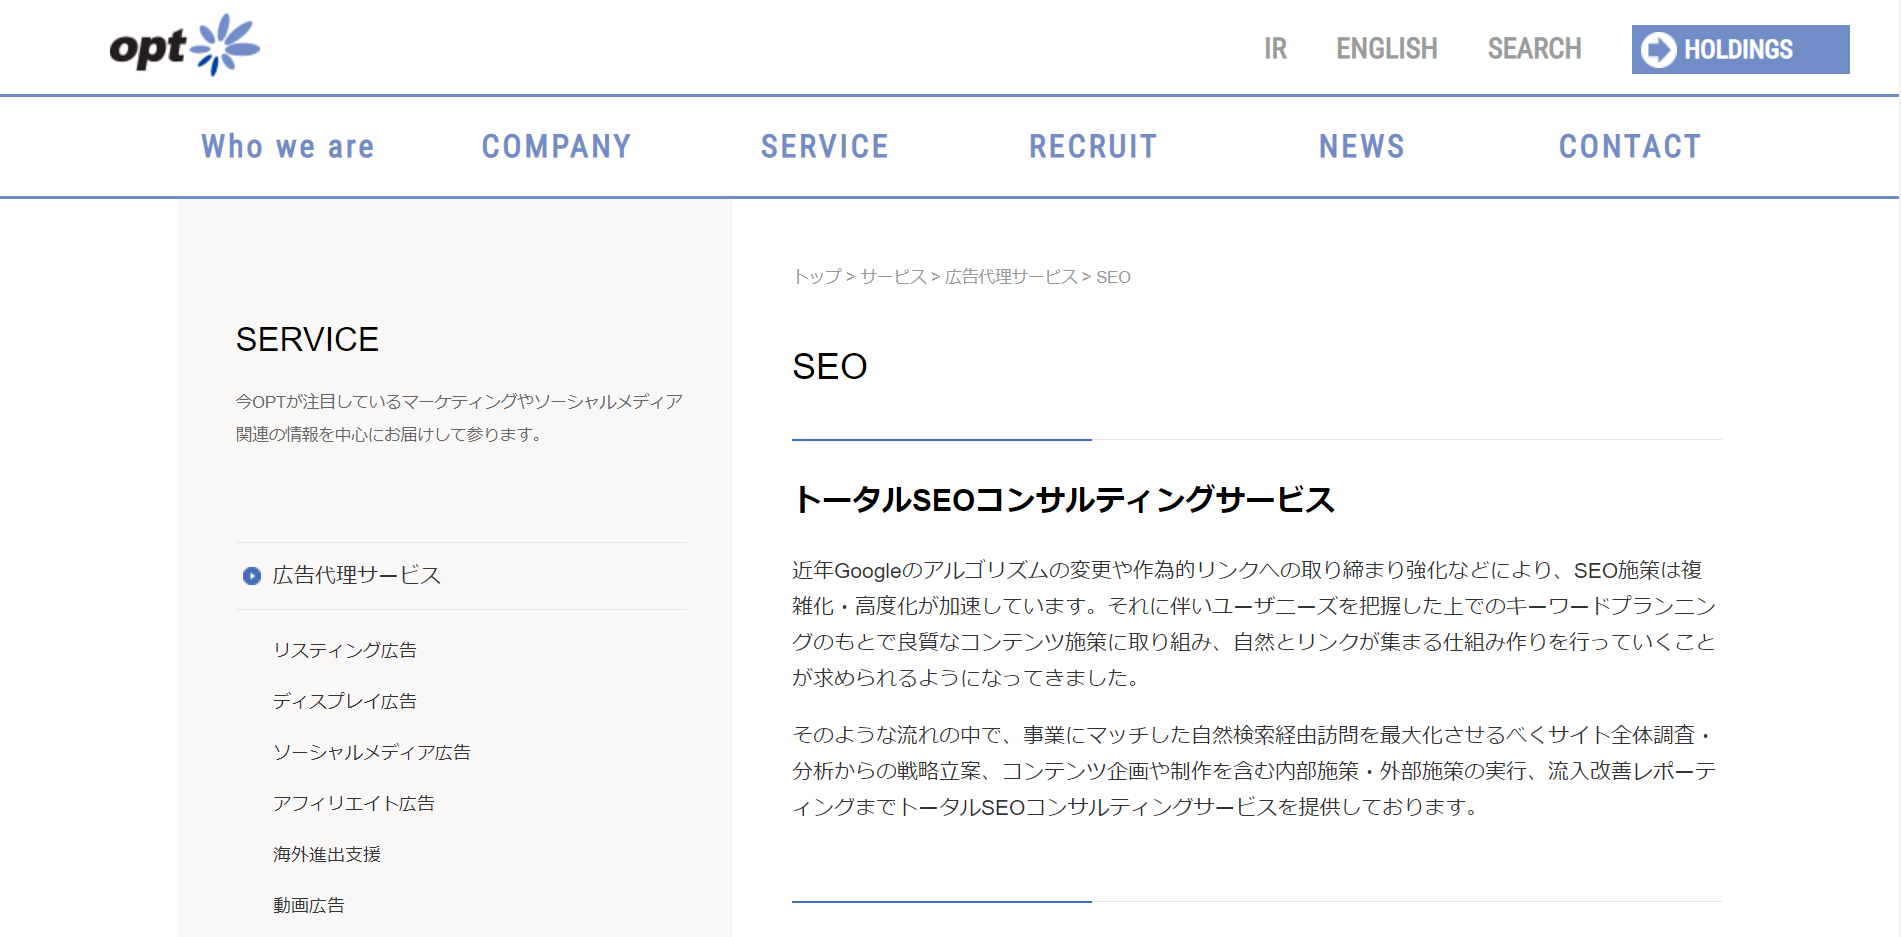Click the SERVICE sidebar heading

point(307,340)
